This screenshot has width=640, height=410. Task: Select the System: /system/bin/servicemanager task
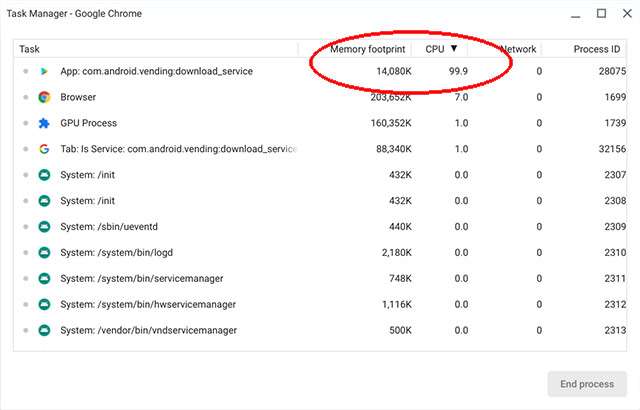point(320,279)
